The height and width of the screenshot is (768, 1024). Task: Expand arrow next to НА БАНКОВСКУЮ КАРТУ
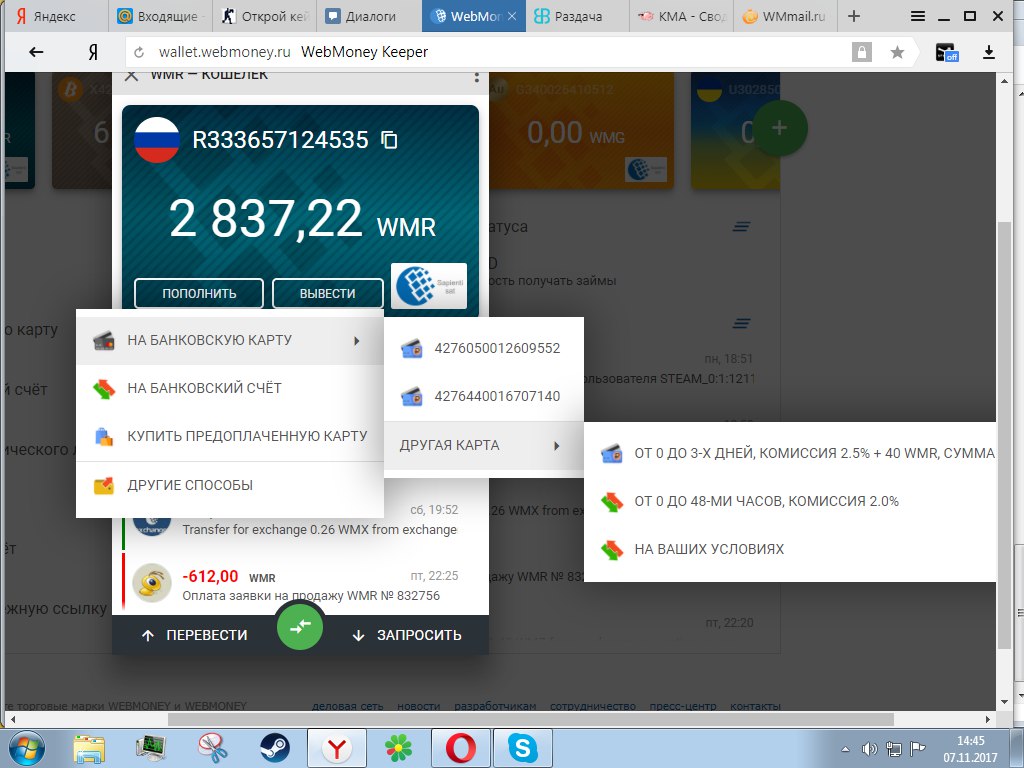(x=357, y=340)
